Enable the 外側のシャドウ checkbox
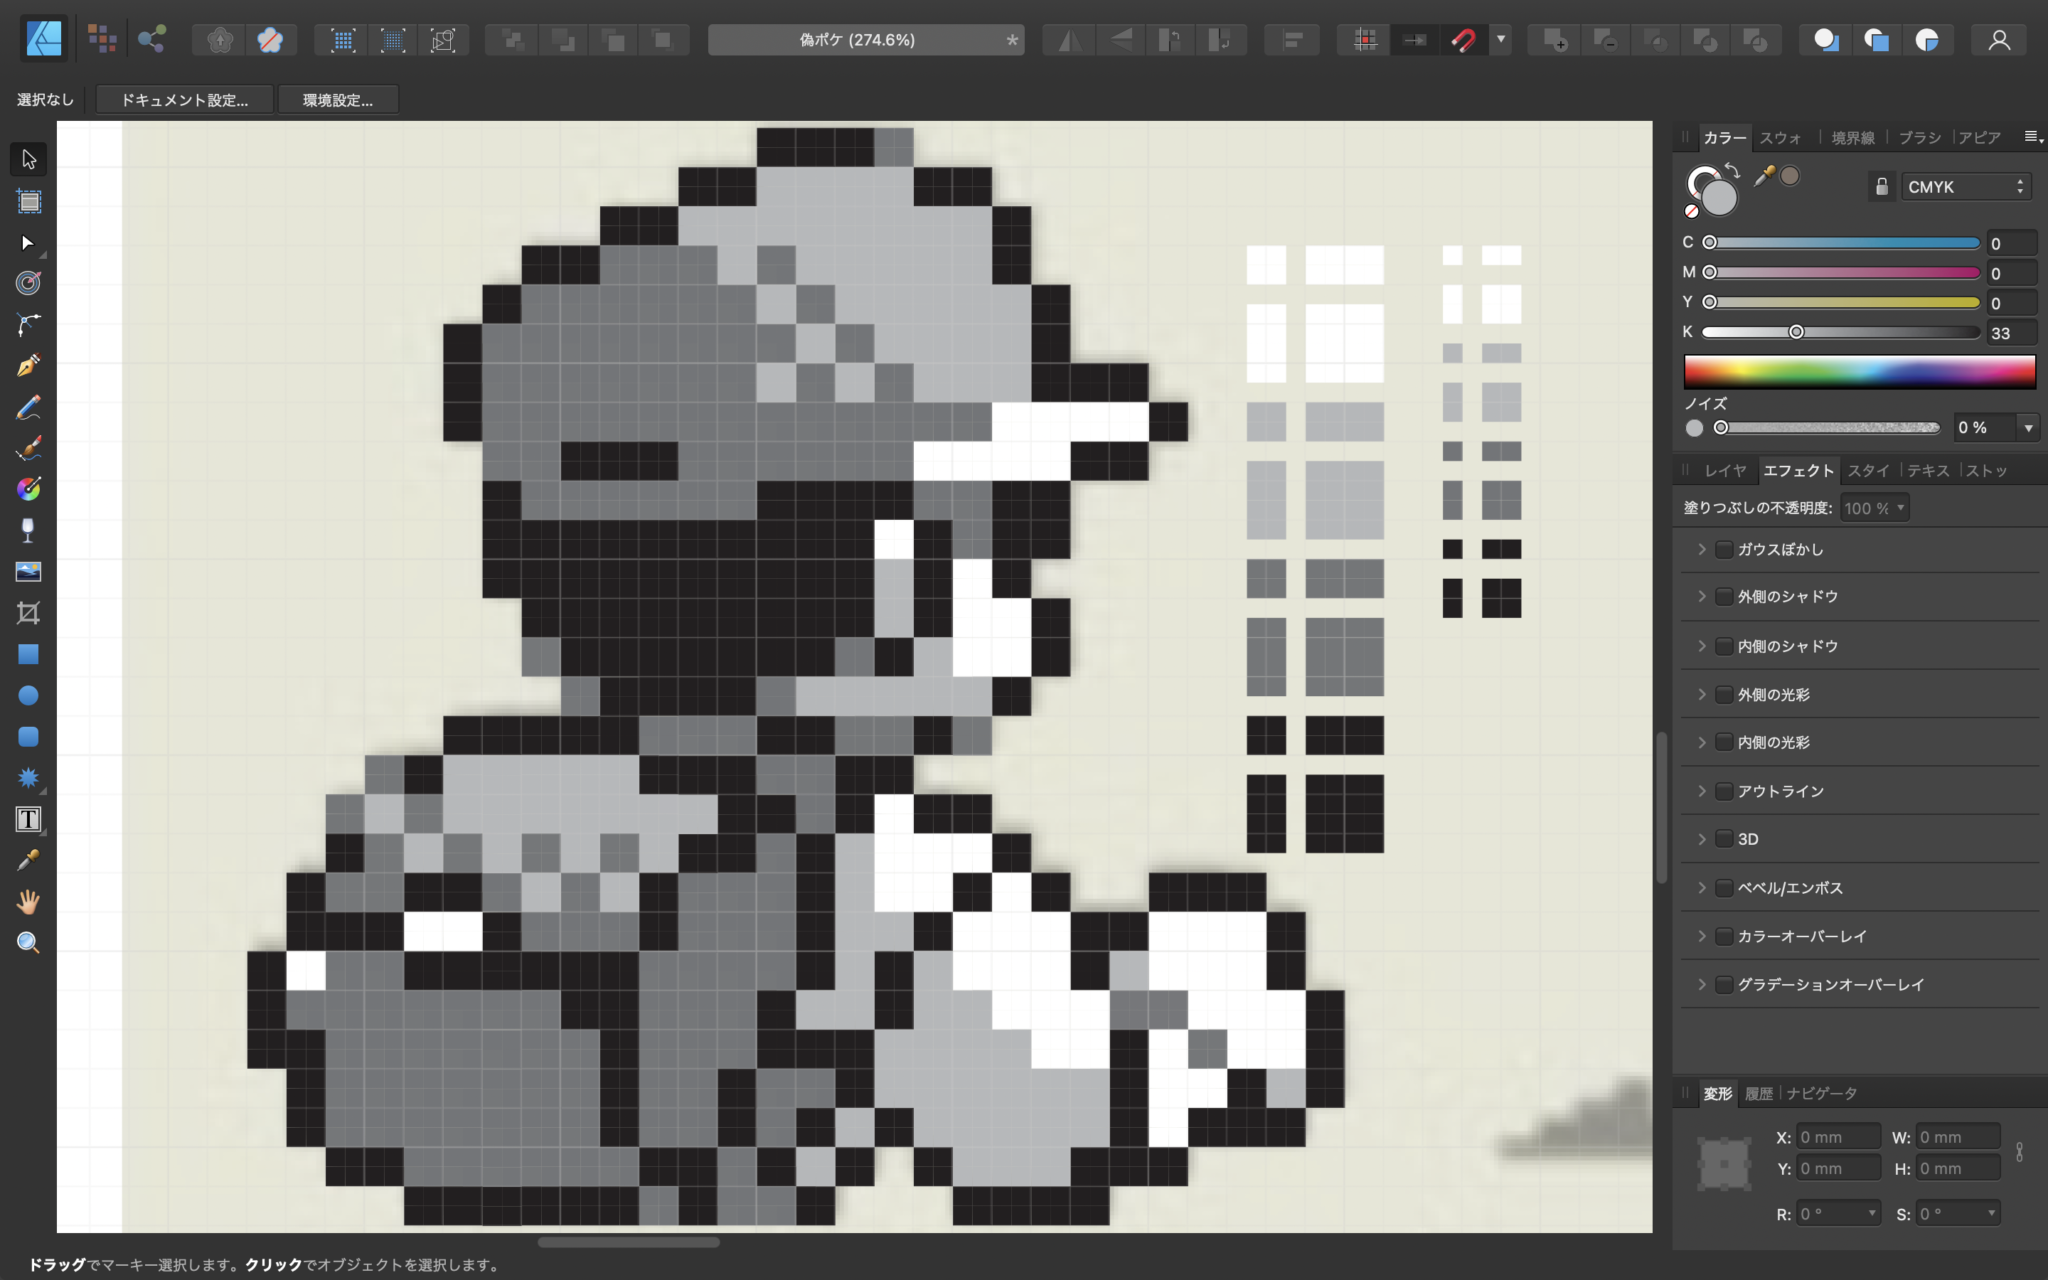This screenshot has width=2048, height=1280. pyautogui.click(x=1724, y=596)
